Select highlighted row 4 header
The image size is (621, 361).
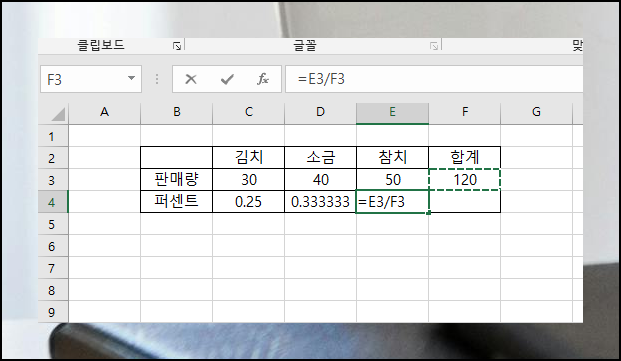coord(53,202)
